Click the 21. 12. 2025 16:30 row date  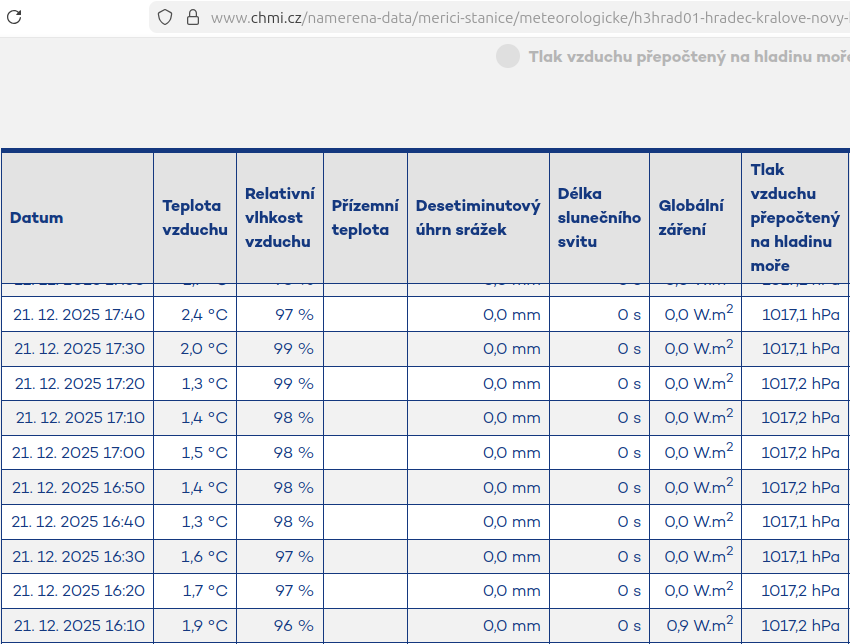coord(79,557)
